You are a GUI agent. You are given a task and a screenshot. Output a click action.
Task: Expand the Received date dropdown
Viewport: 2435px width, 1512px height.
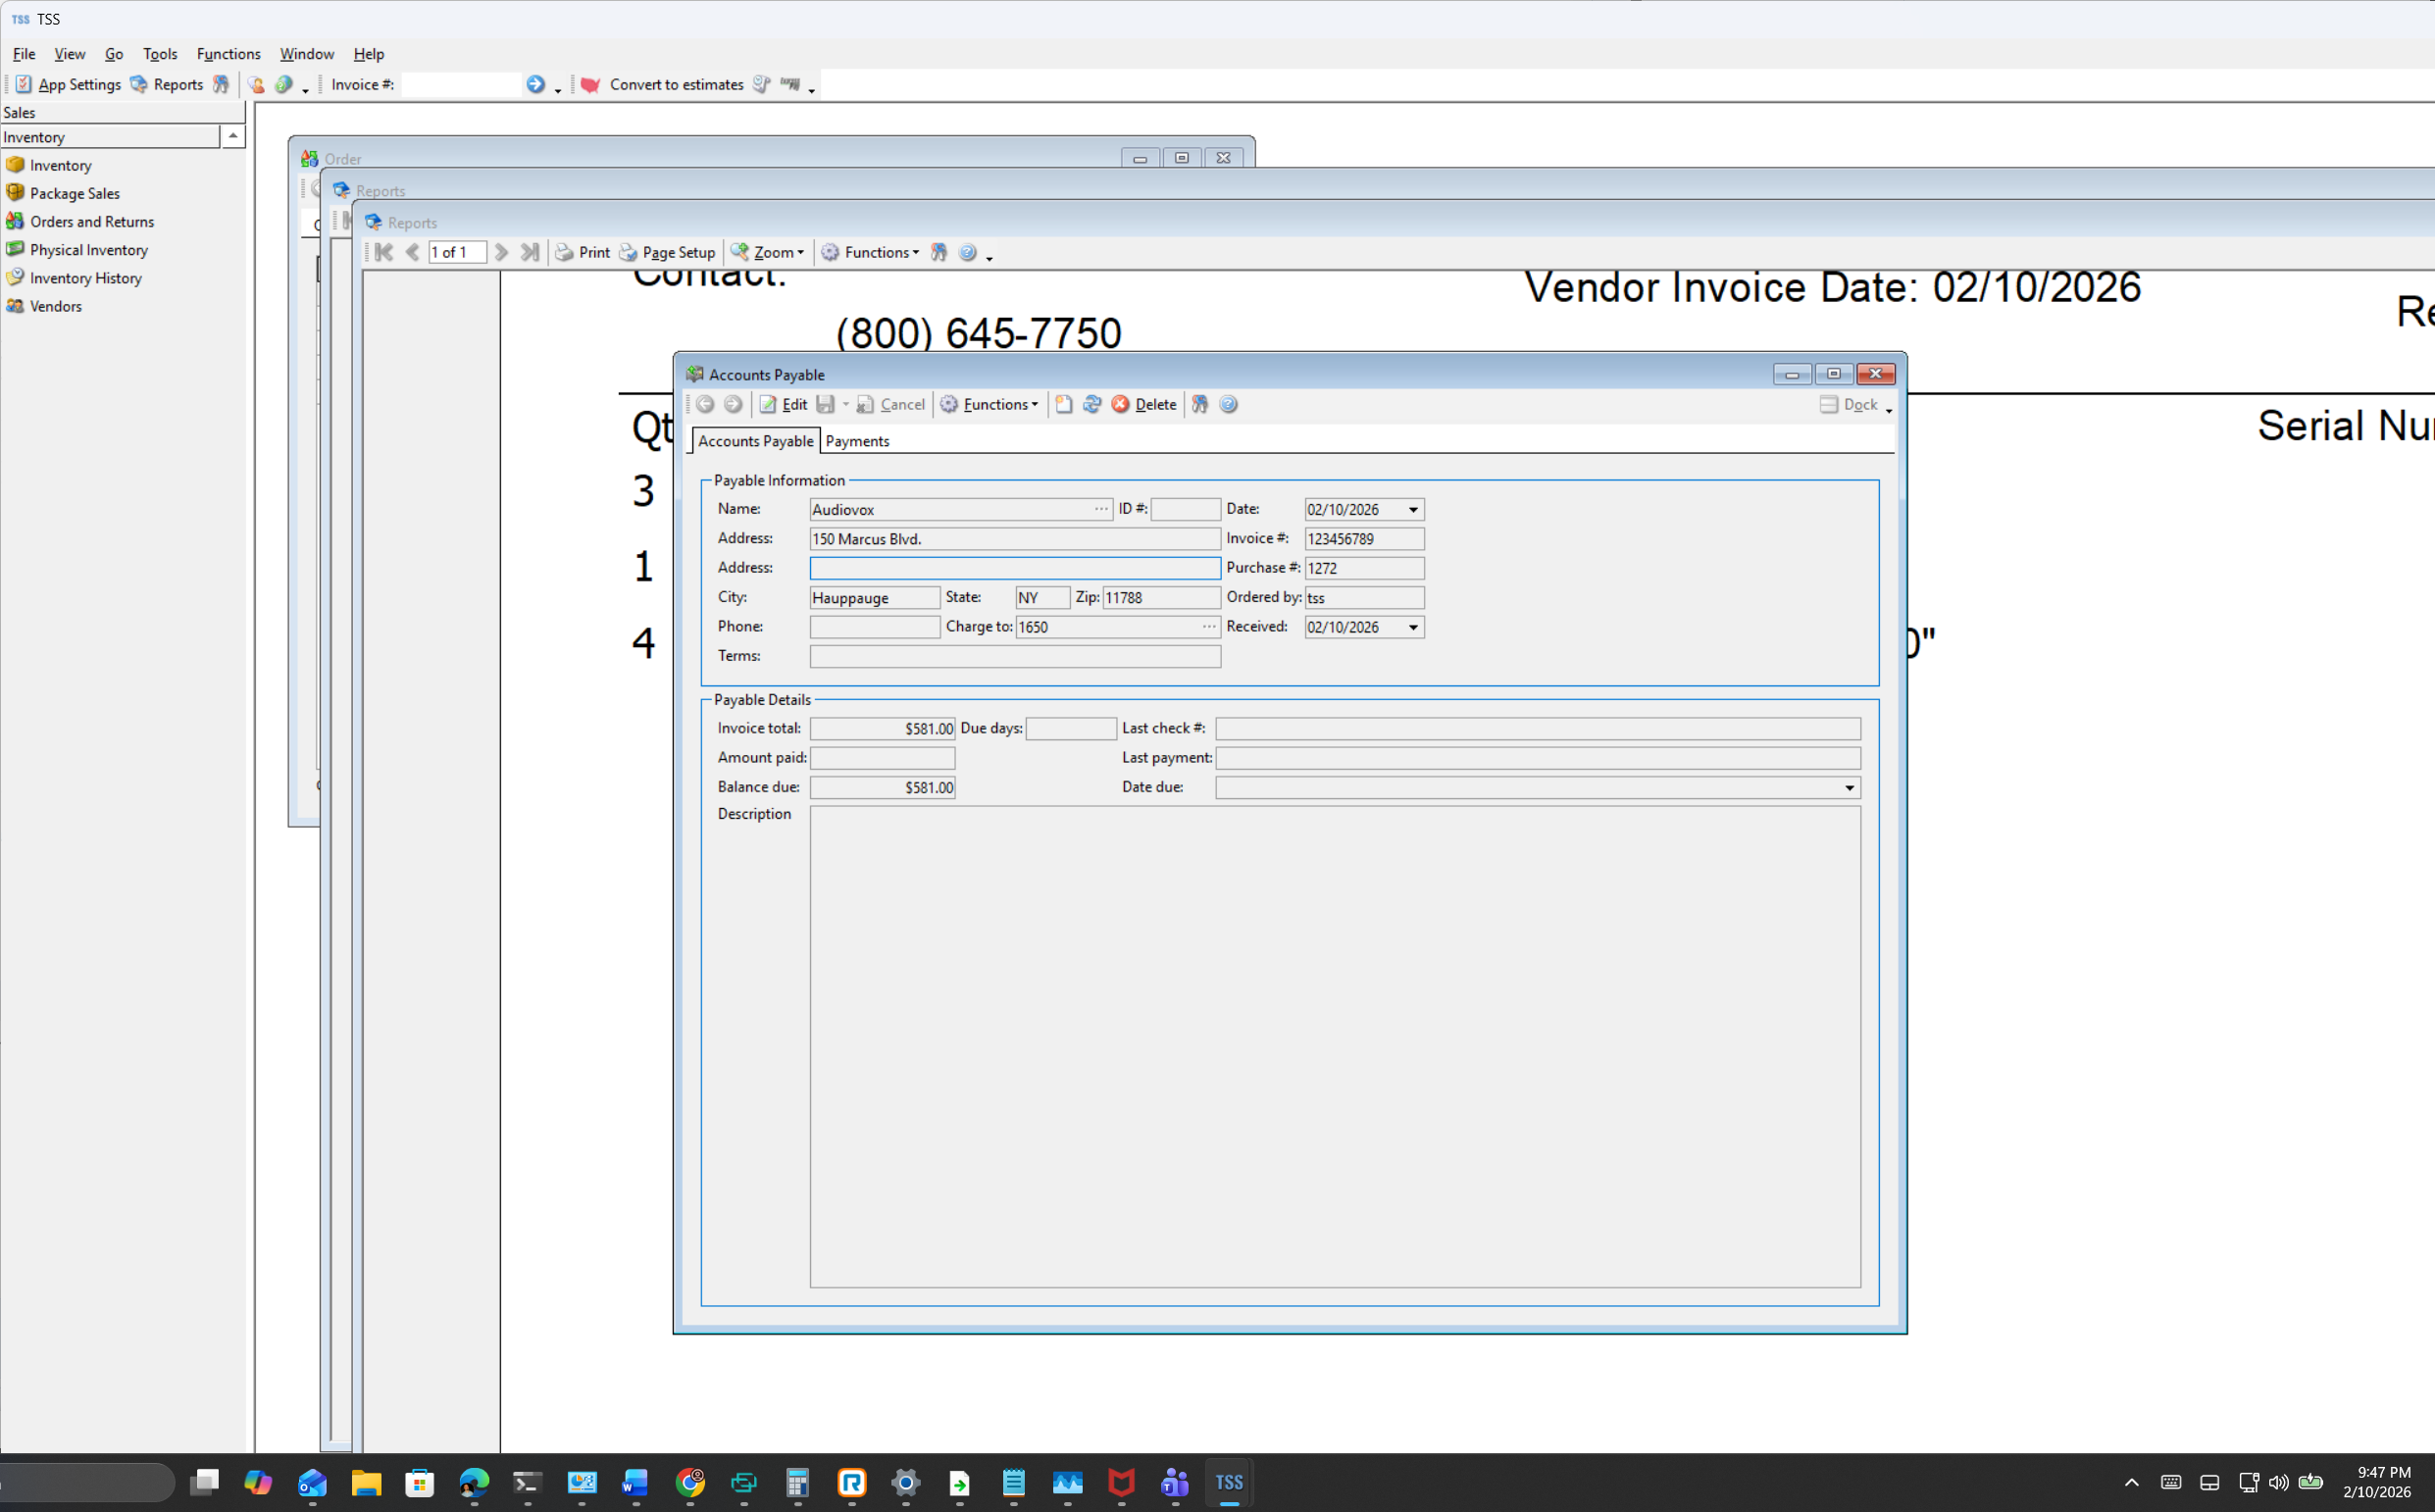tap(1413, 627)
